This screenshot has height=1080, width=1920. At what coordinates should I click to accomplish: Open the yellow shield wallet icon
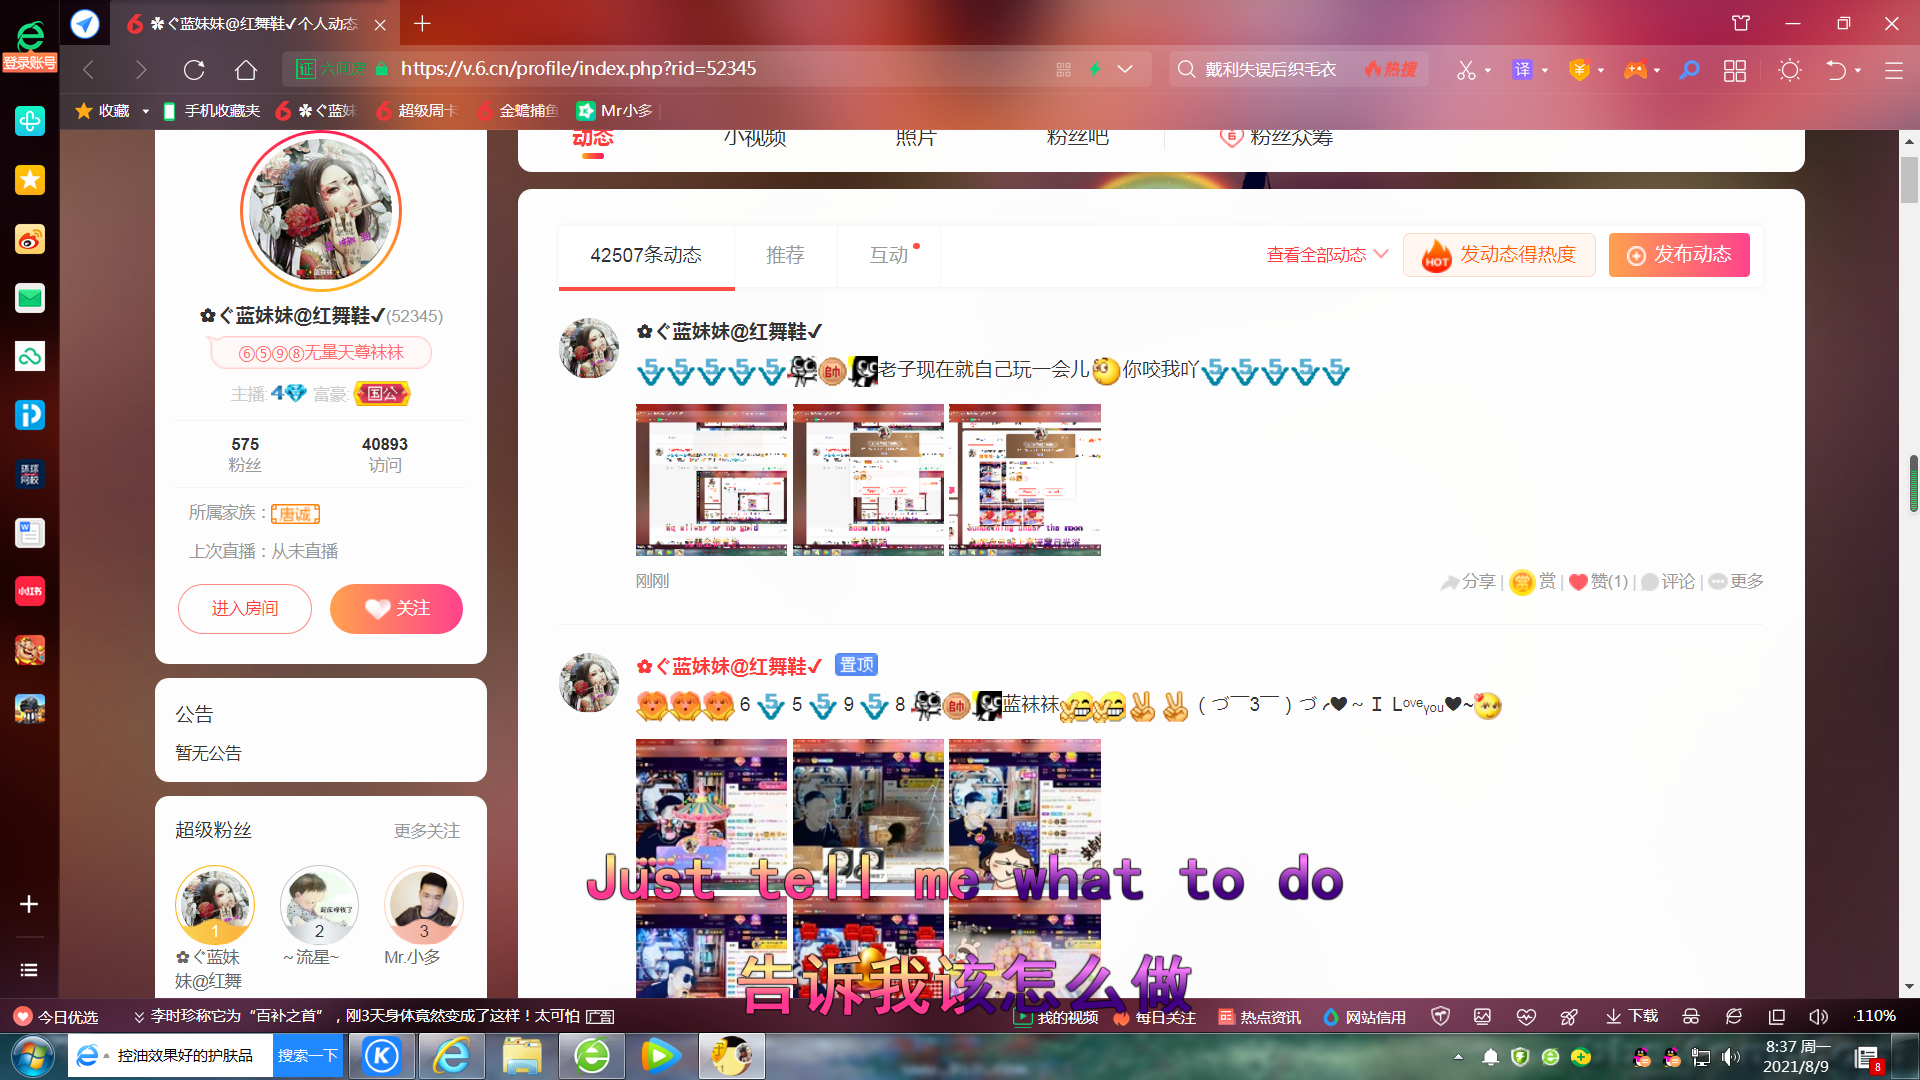pyautogui.click(x=1579, y=70)
